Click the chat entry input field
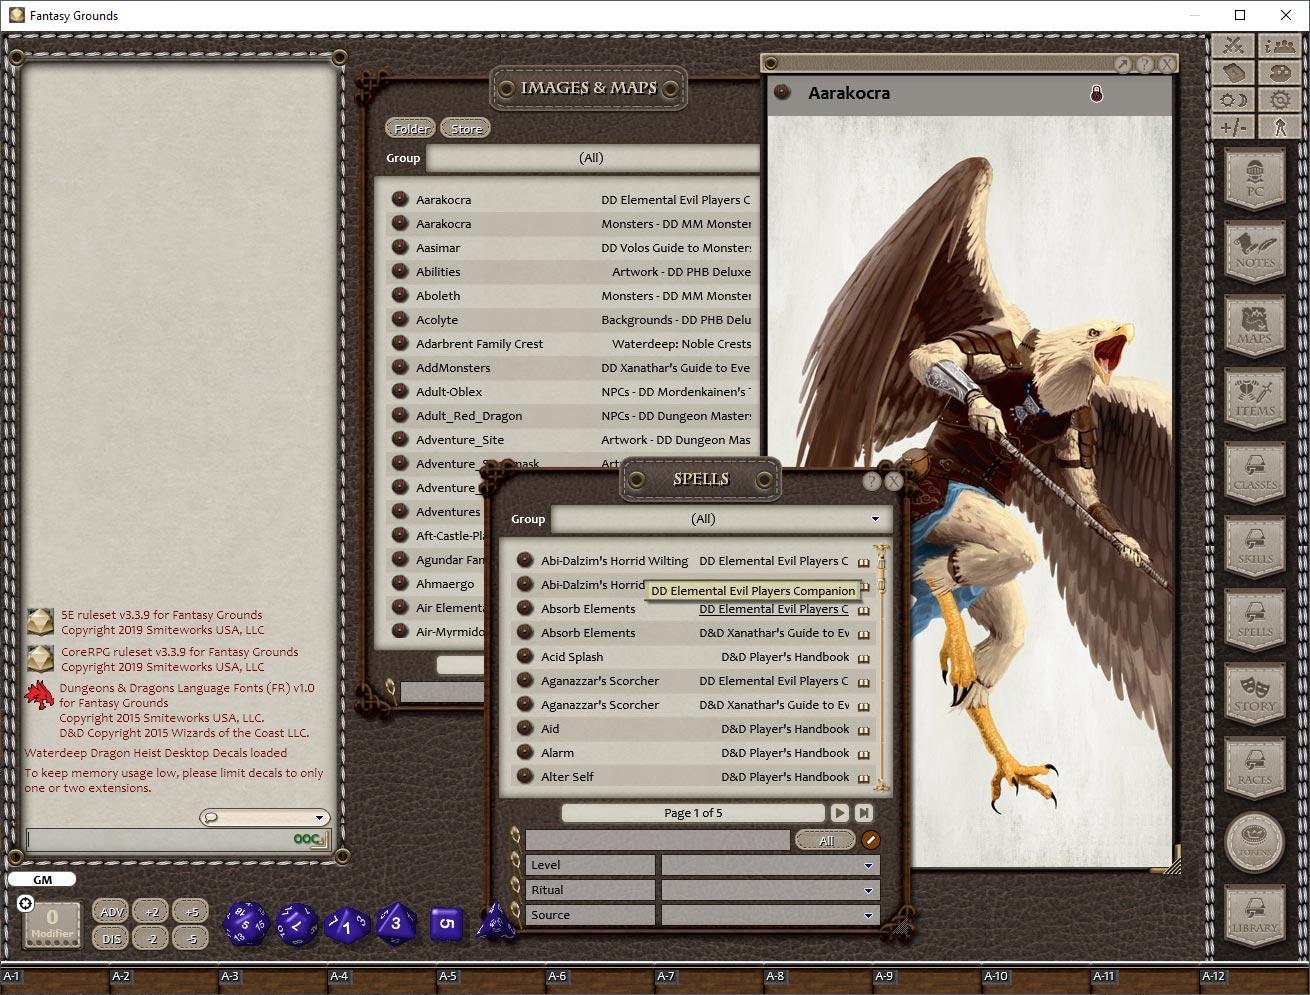The width and height of the screenshot is (1310, 995). [x=158, y=840]
